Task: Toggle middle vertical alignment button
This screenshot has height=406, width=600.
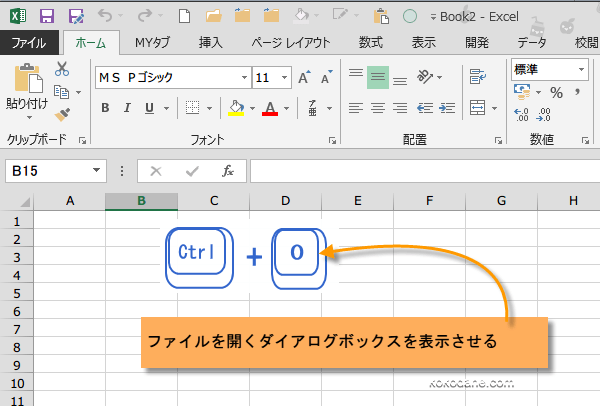Action: [x=377, y=77]
